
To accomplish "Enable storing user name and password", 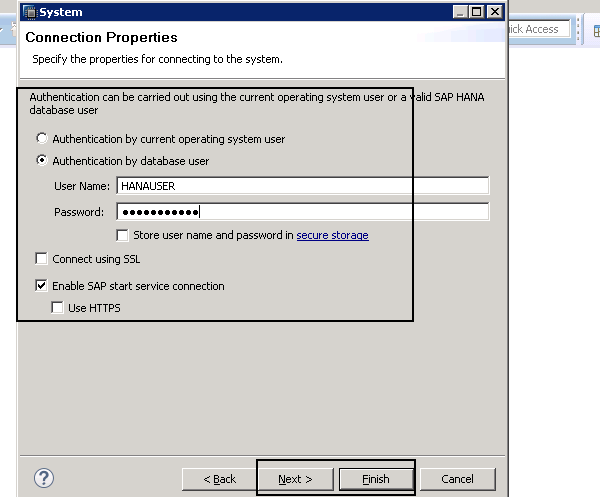I will point(123,235).
